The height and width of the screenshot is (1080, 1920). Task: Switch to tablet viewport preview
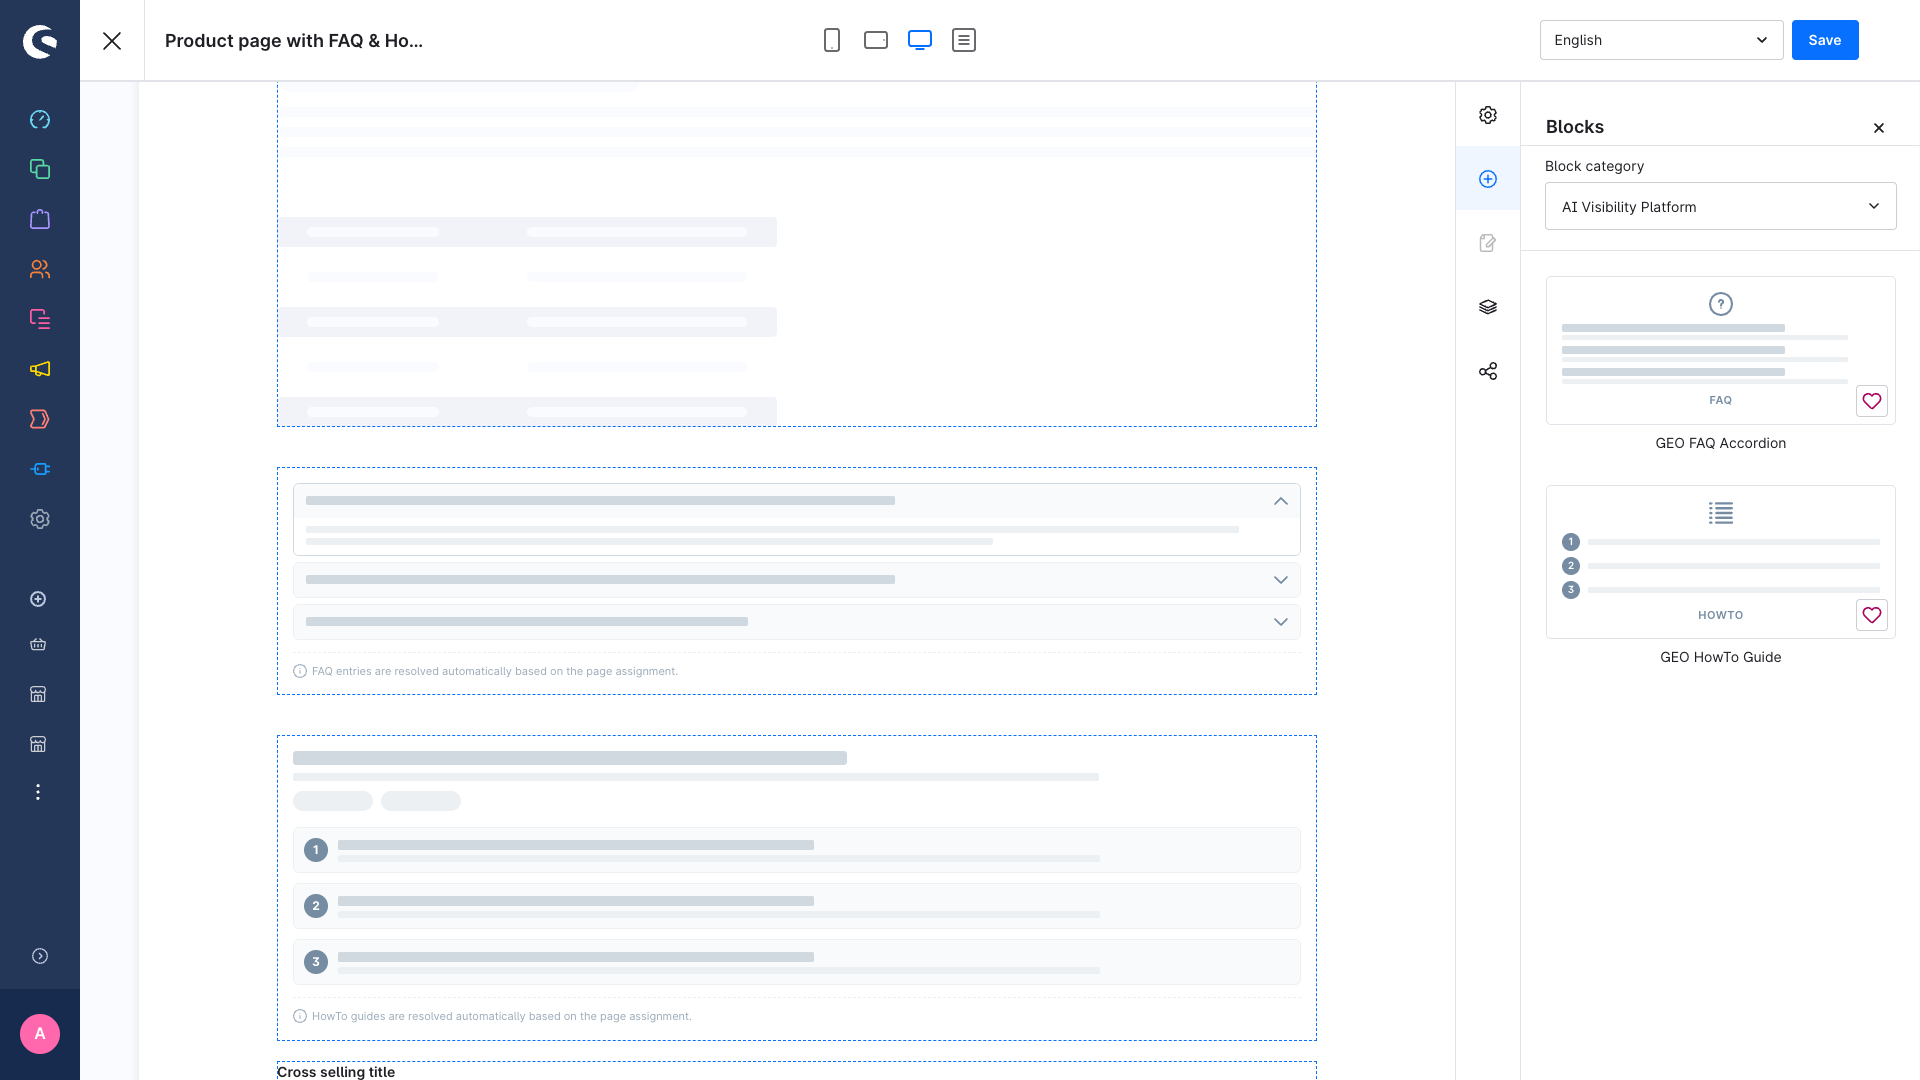click(876, 40)
